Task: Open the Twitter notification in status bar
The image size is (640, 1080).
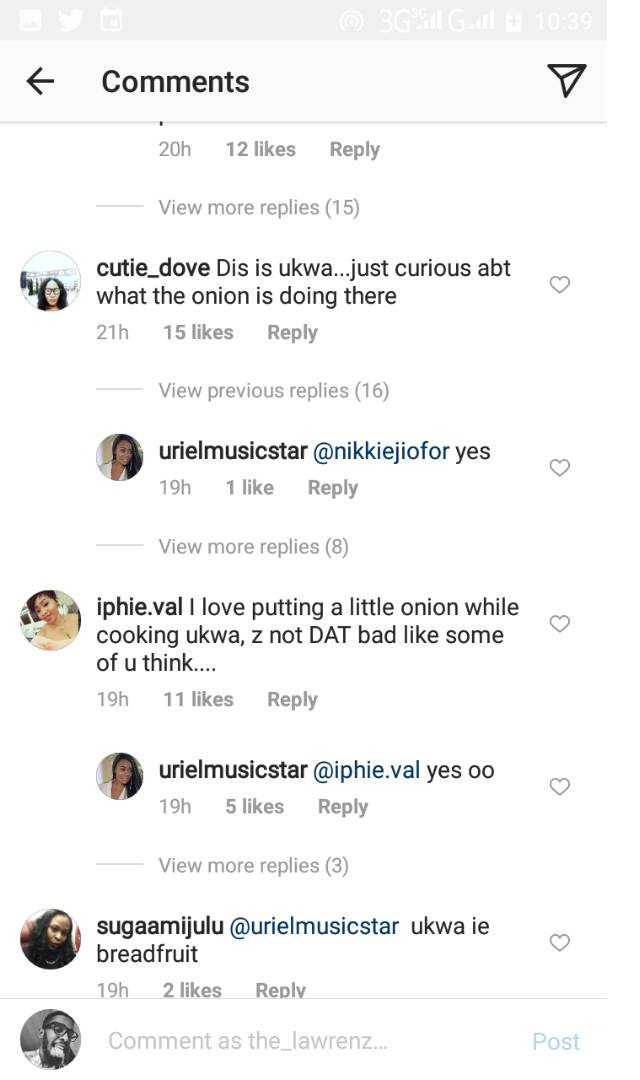Action: [x=70, y=20]
